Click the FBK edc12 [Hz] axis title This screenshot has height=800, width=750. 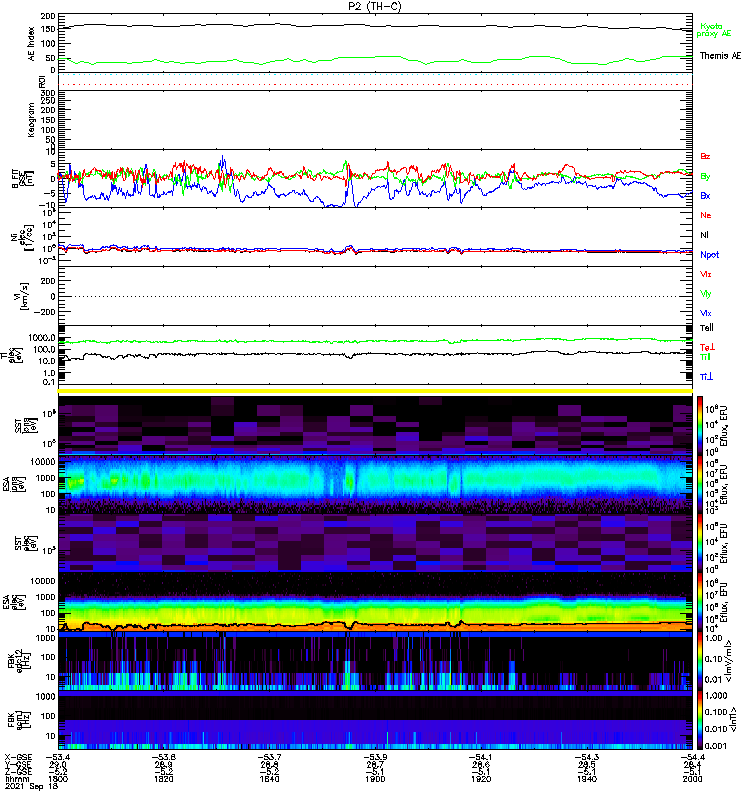(x=18, y=661)
